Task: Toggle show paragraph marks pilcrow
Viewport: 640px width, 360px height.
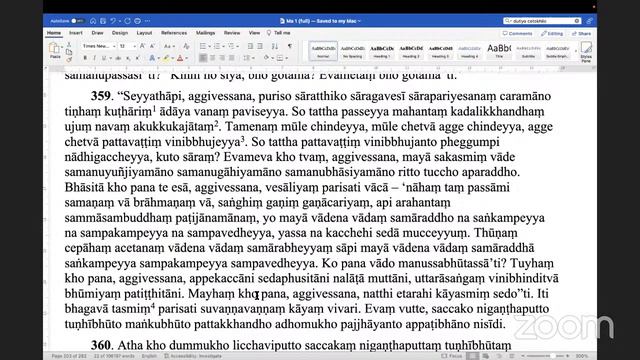Action: click(290, 47)
